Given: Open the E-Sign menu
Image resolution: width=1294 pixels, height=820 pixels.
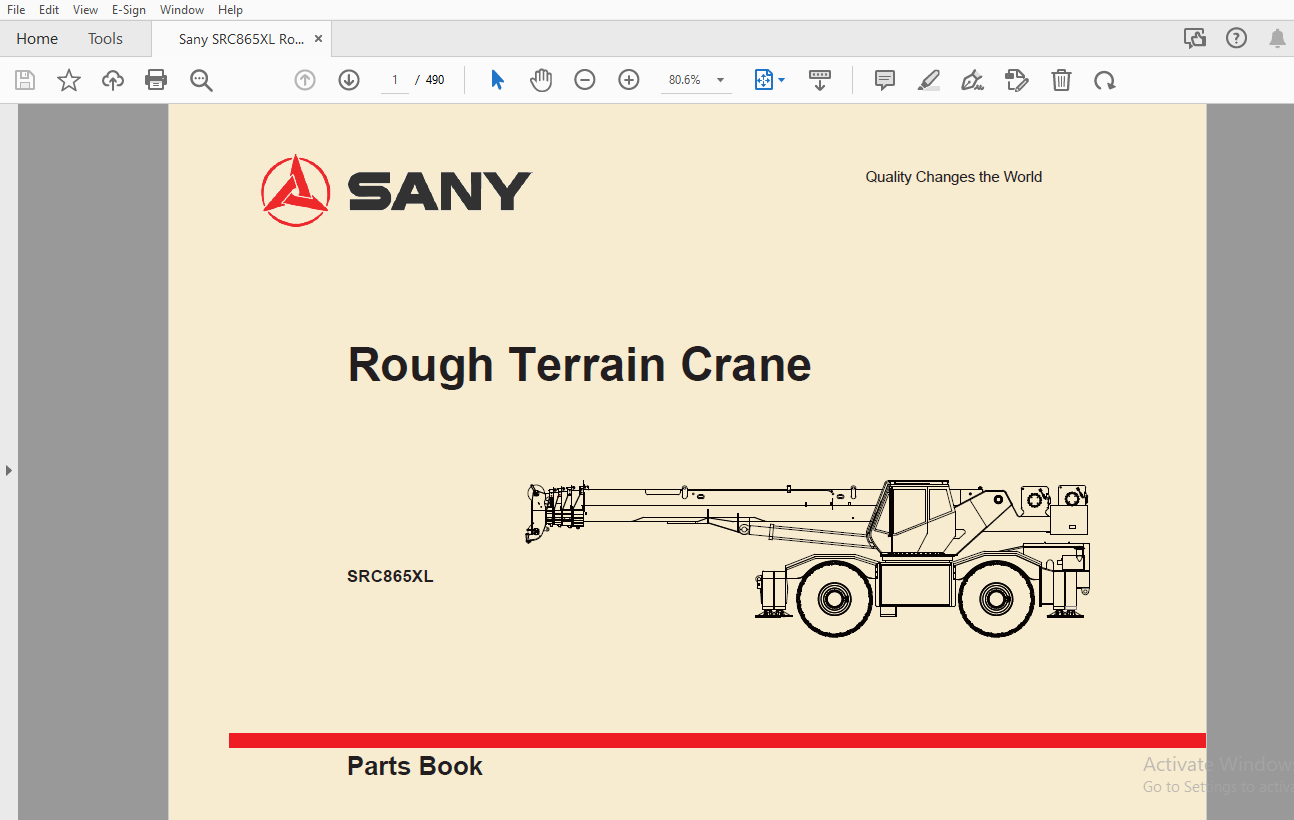Looking at the screenshot, I should point(128,9).
